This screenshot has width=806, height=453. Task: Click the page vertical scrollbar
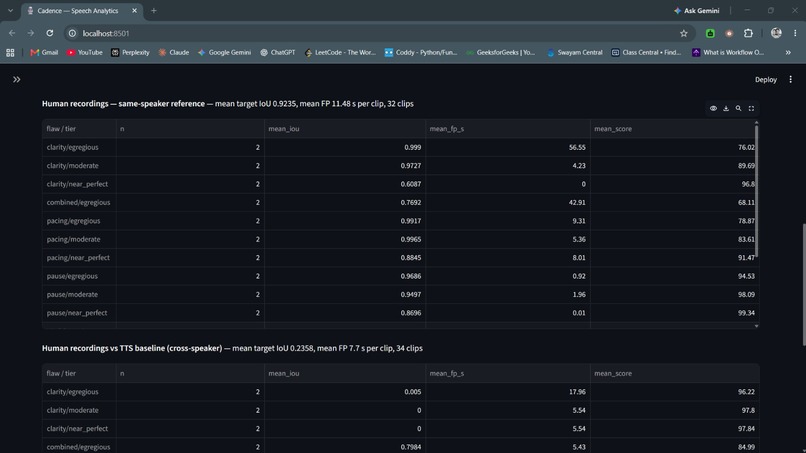tap(803, 284)
